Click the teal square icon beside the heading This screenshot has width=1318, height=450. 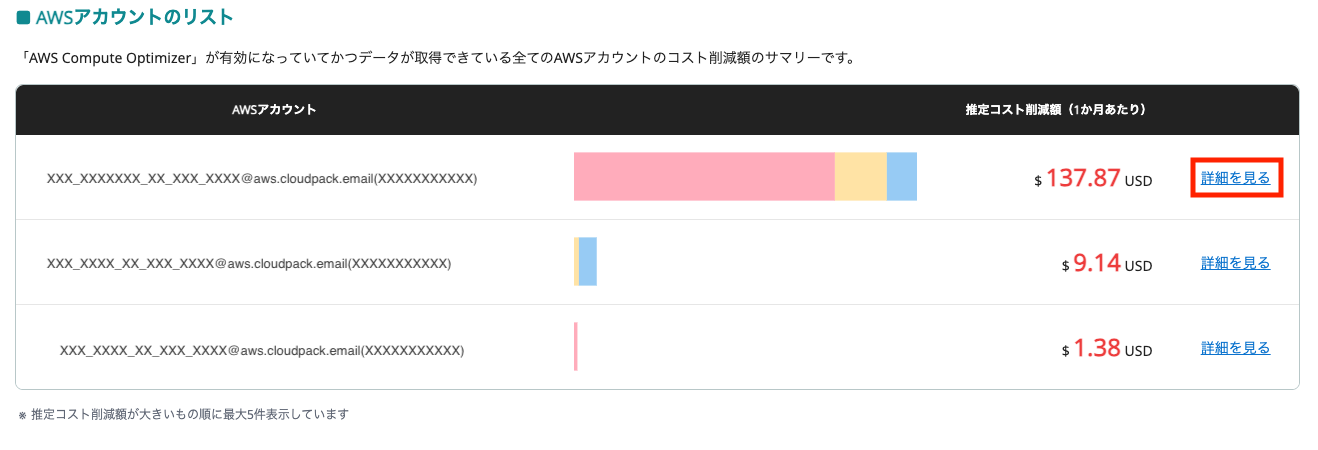coord(23,17)
